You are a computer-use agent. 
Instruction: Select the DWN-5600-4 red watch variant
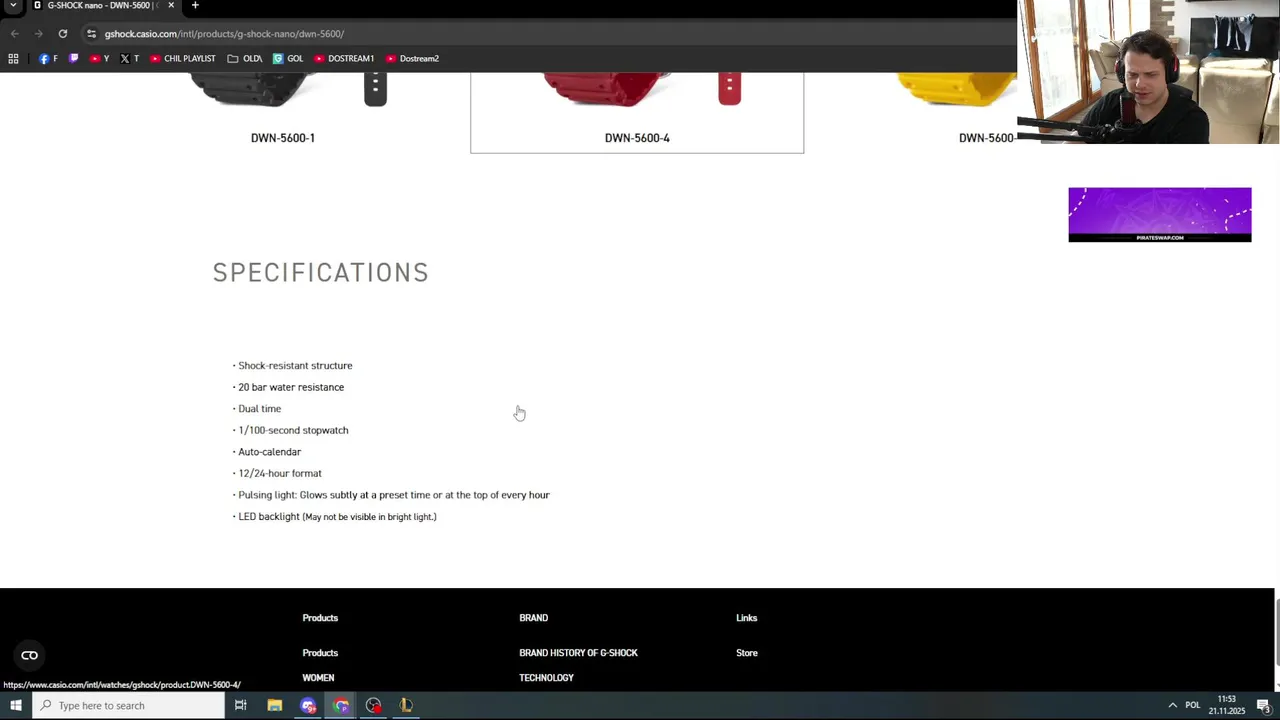[637, 112]
